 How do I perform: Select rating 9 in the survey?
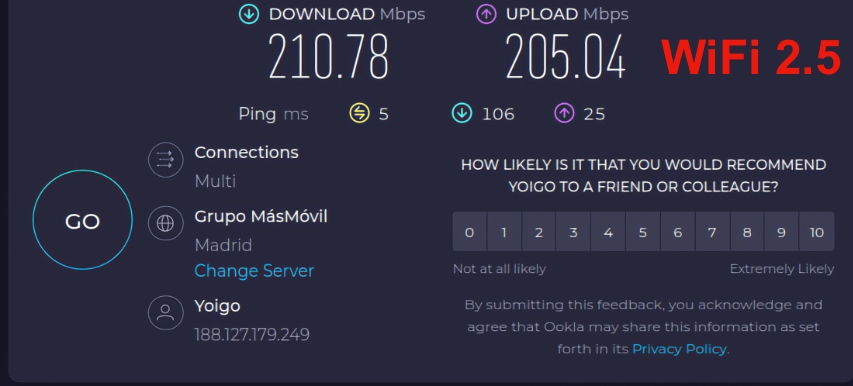[781, 232]
